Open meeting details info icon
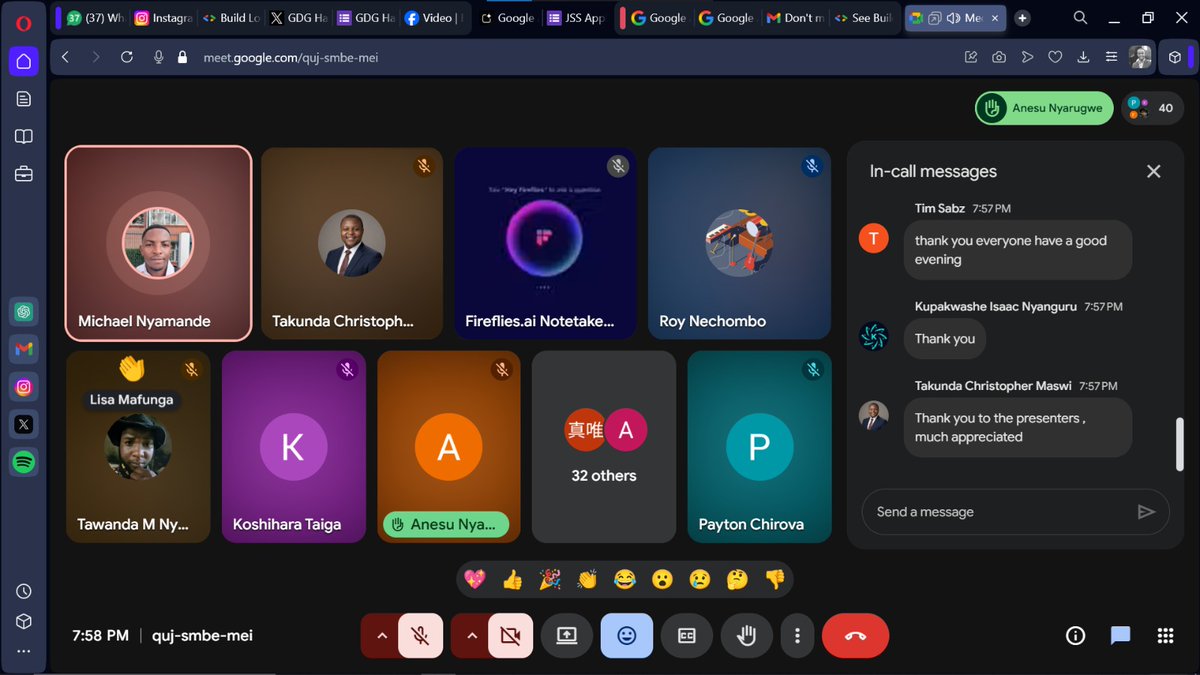Screen dimensions: 1200x675 pyautogui.click(x=1076, y=636)
